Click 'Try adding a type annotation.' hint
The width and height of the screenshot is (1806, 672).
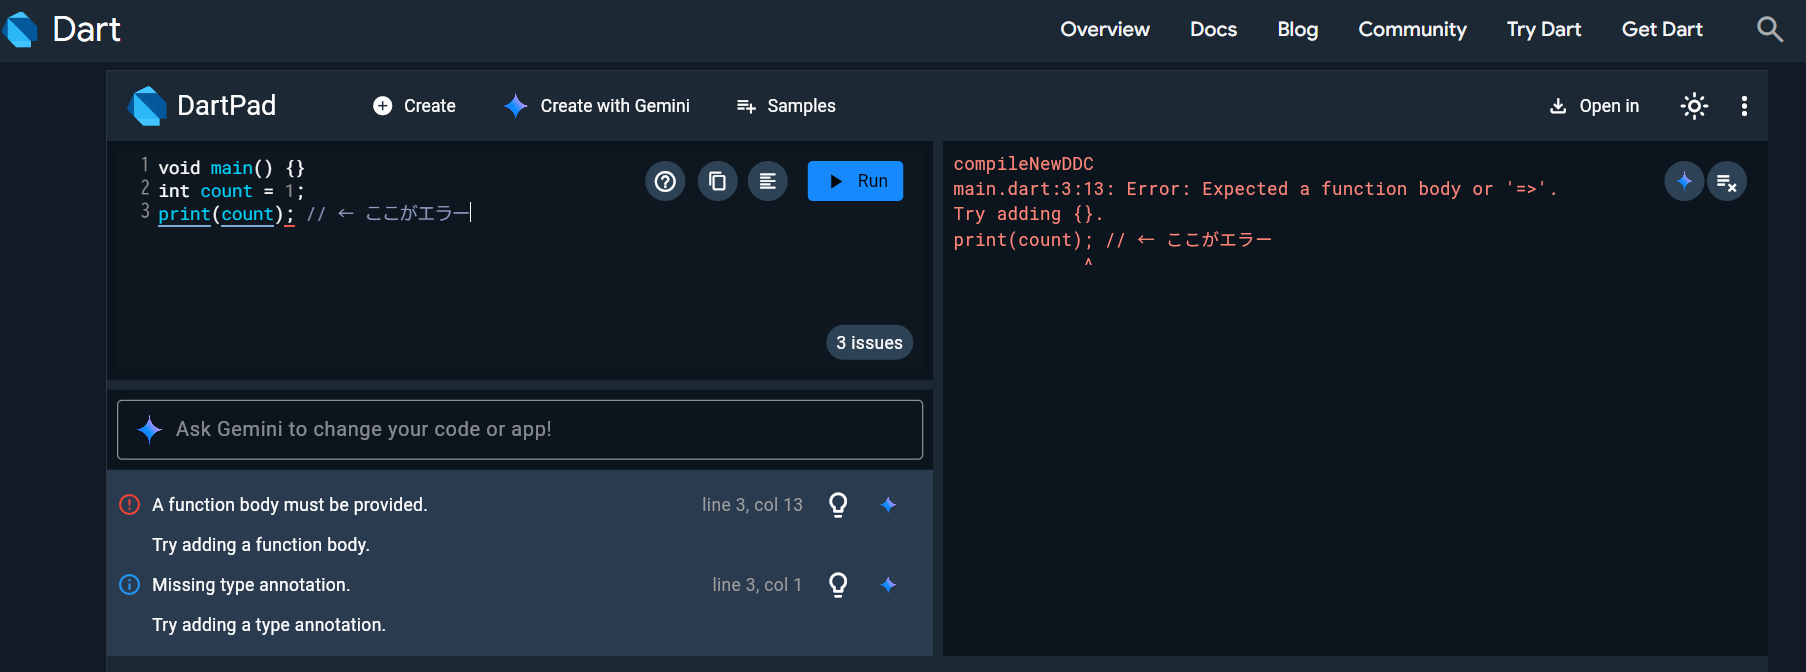pyautogui.click(x=269, y=625)
